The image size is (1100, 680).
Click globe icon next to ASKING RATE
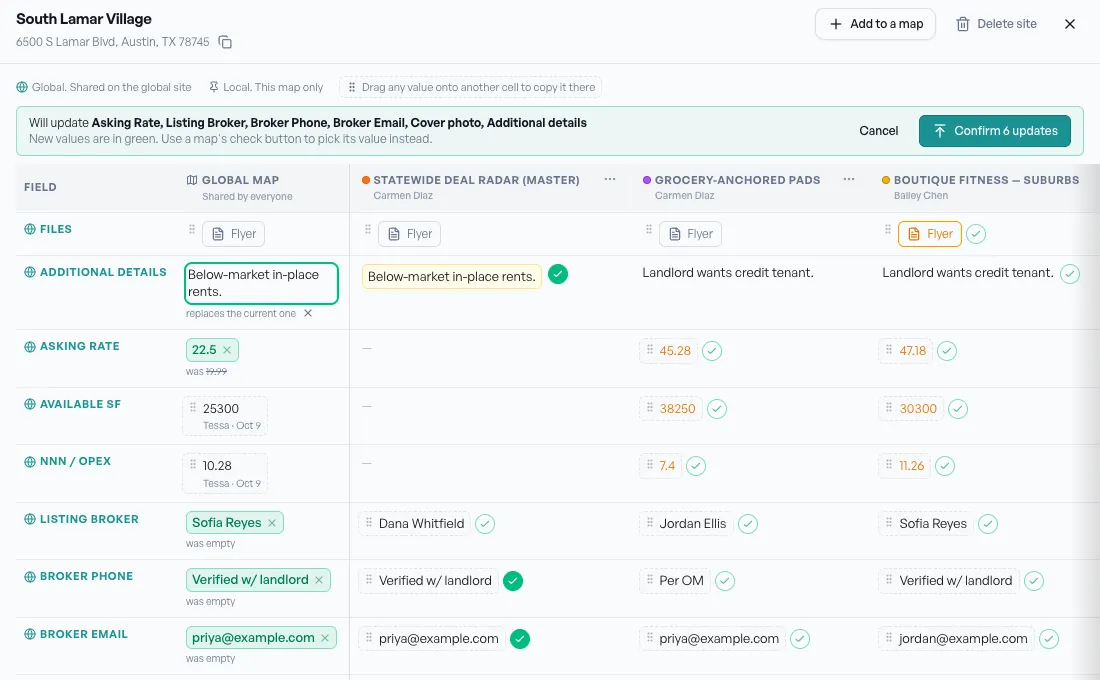tap(30, 347)
